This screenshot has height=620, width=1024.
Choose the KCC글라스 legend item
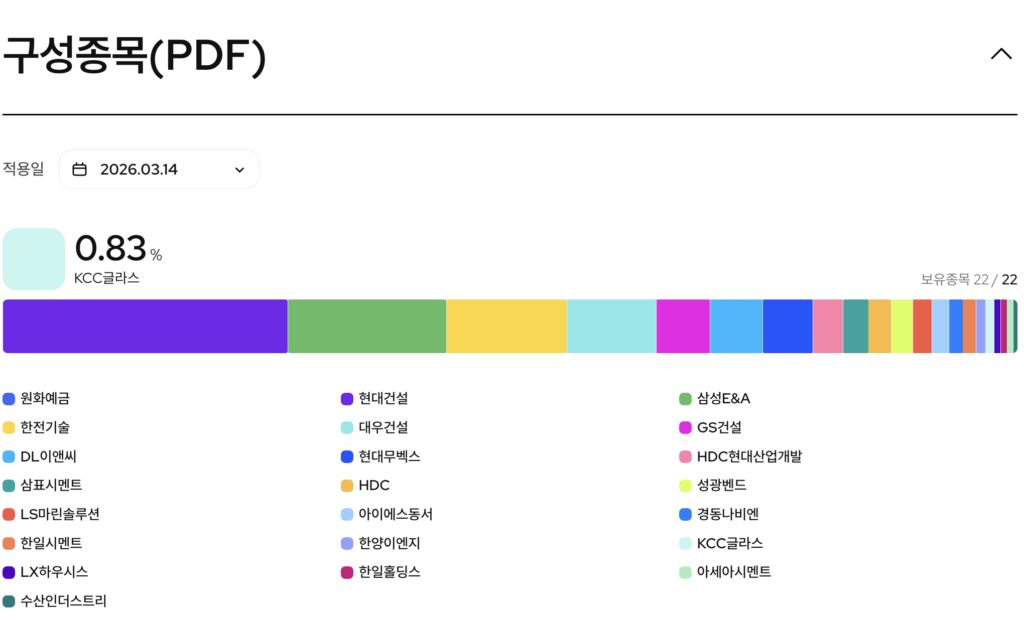click(x=729, y=544)
